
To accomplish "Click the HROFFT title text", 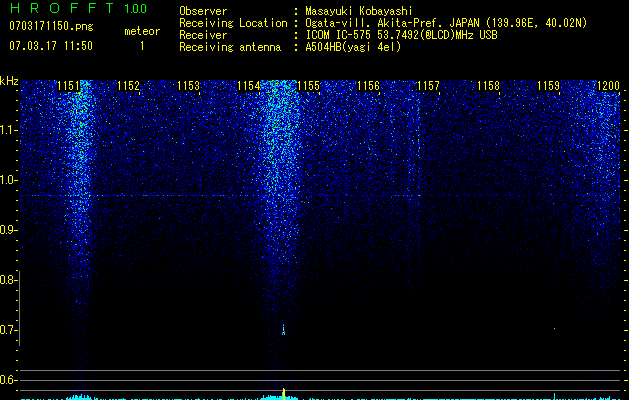I will 63,8.
